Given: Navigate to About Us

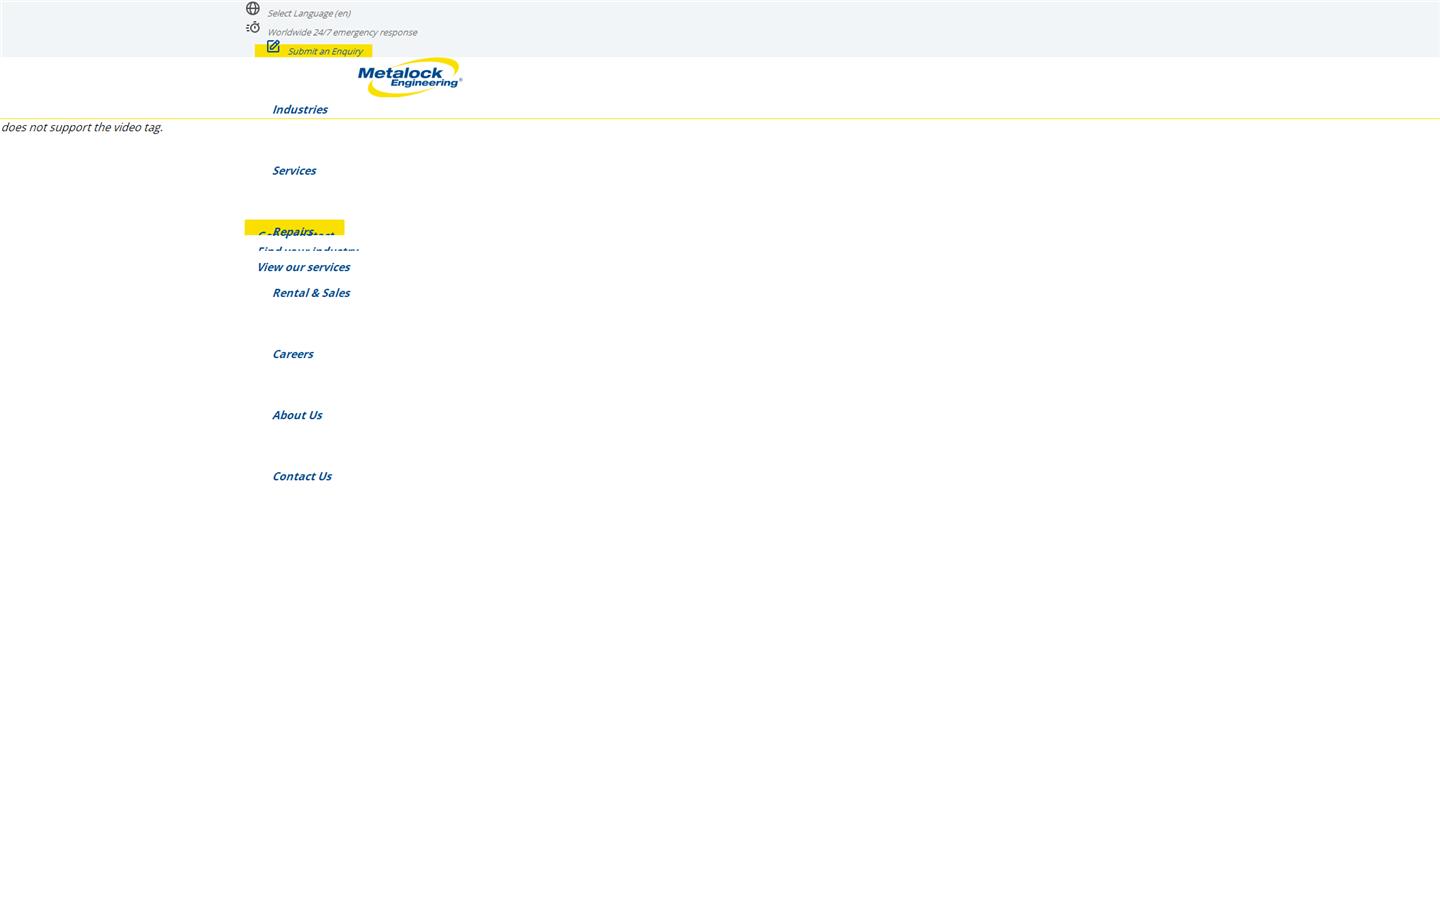Looking at the screenshot, I should pyautogui.click(x=297, y=415).
